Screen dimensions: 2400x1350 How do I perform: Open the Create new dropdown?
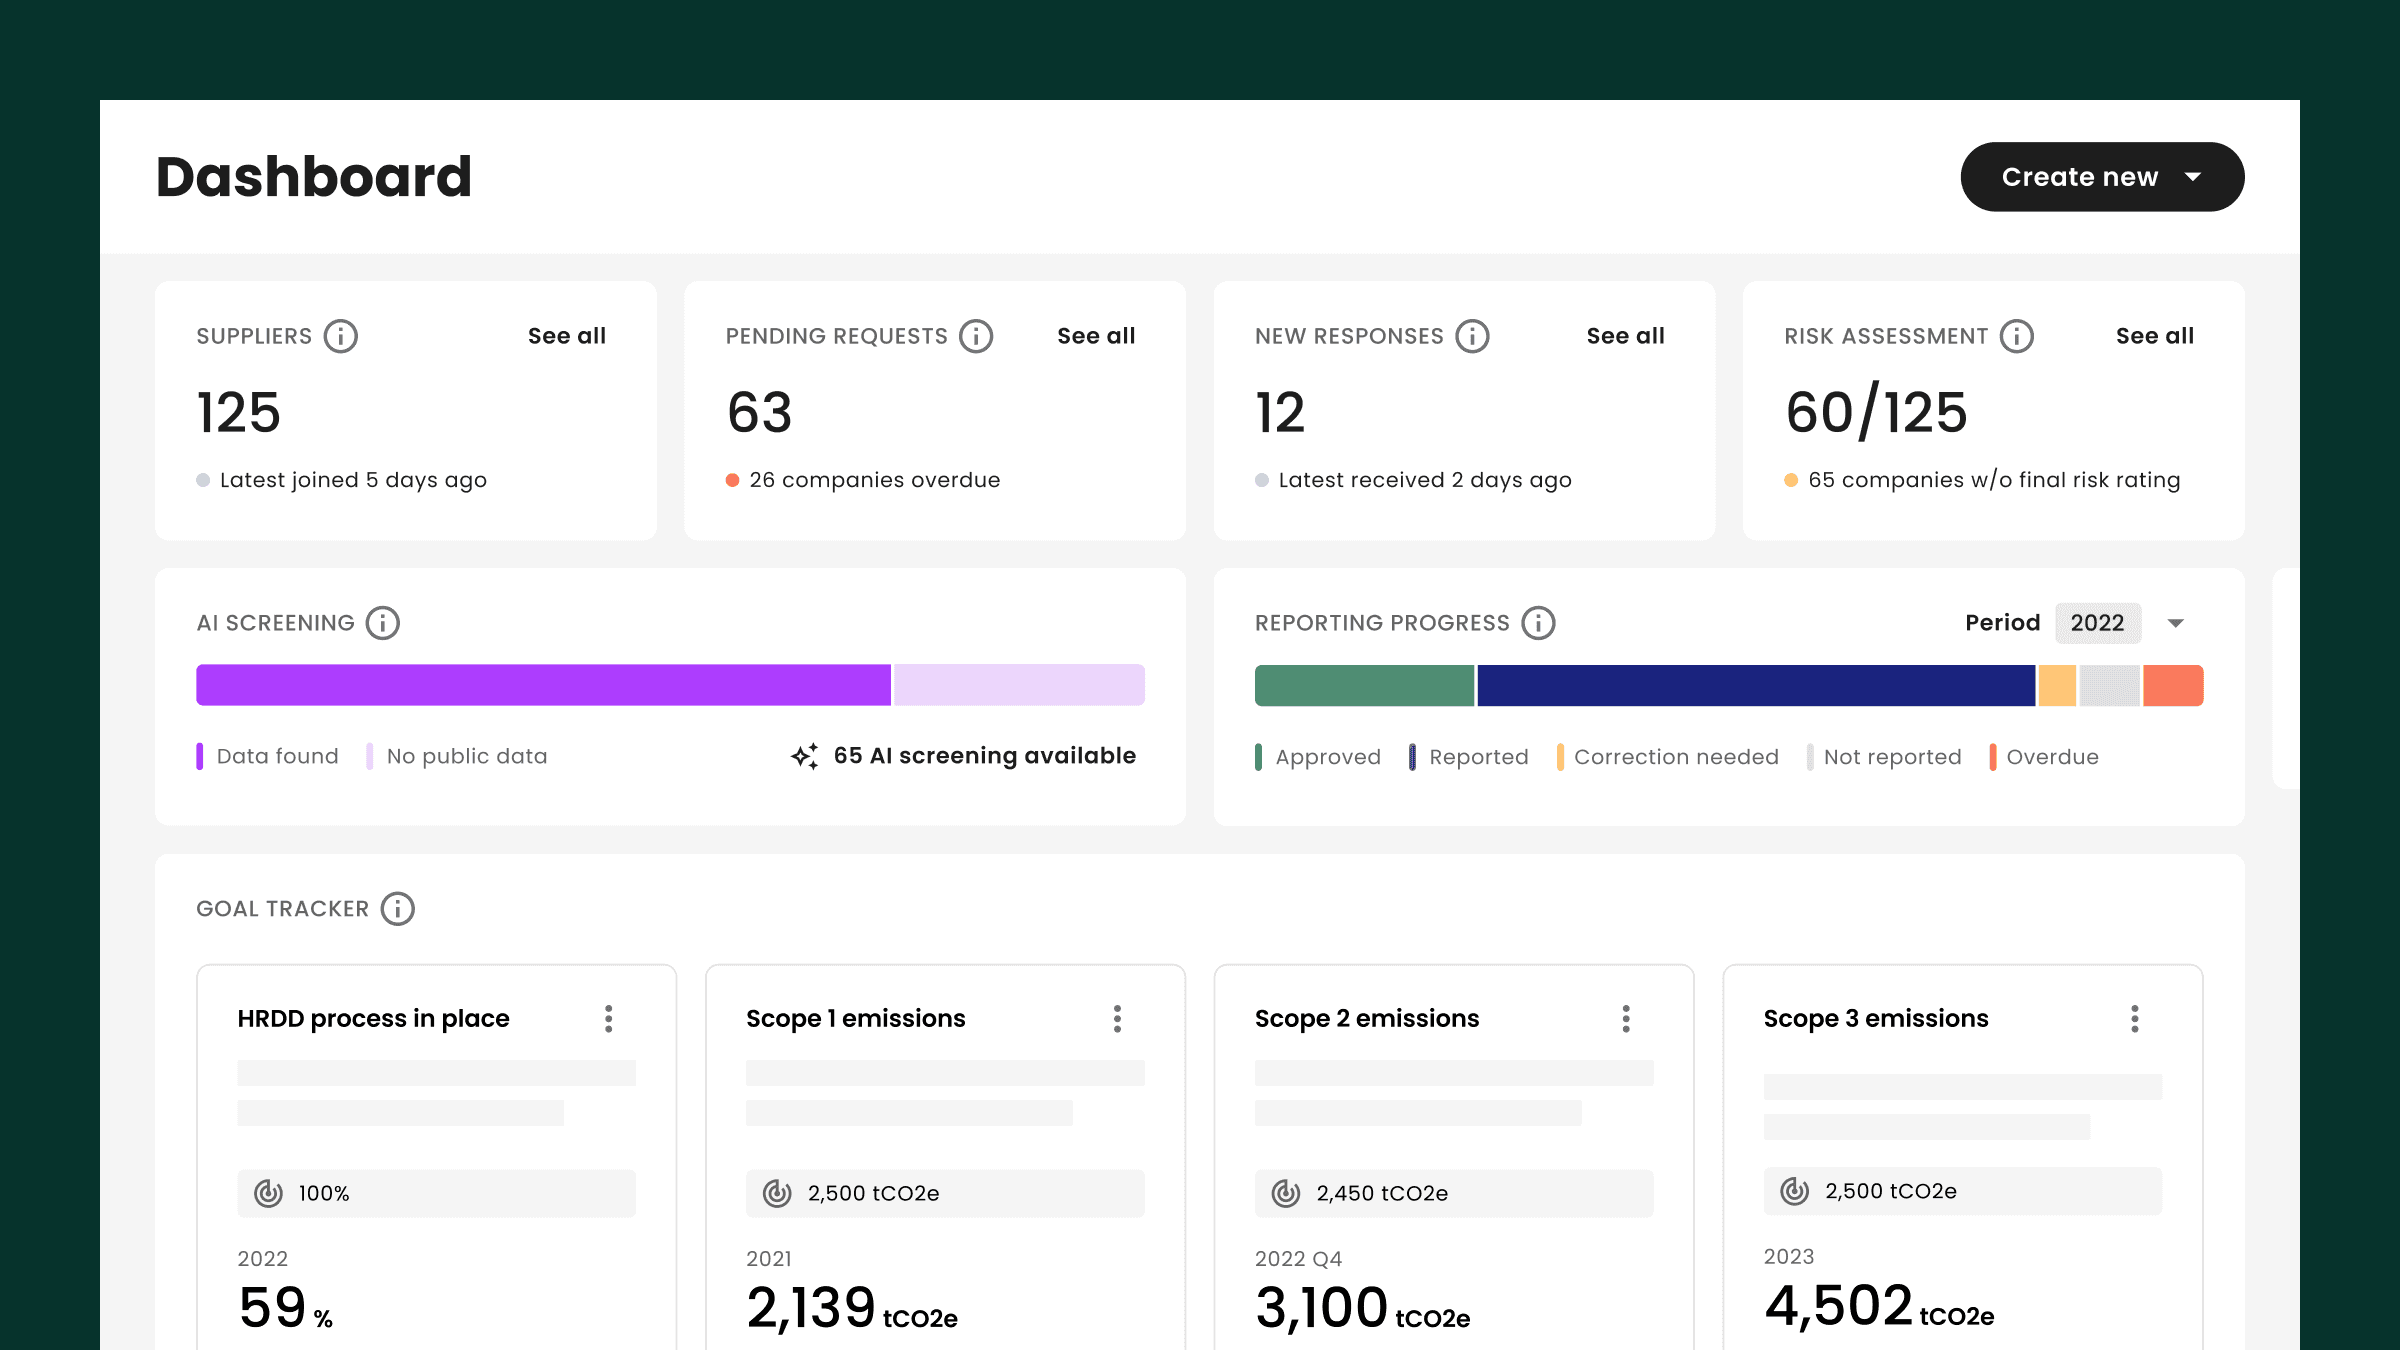(2102, 177)
